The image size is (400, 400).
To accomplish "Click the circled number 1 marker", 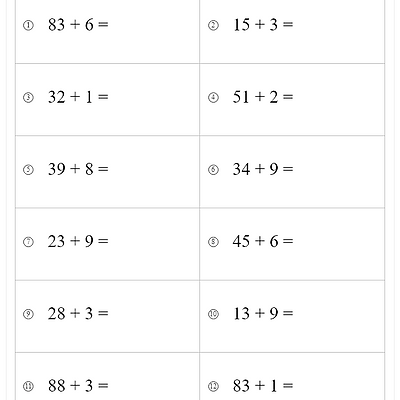I will [x=28, y=25].
